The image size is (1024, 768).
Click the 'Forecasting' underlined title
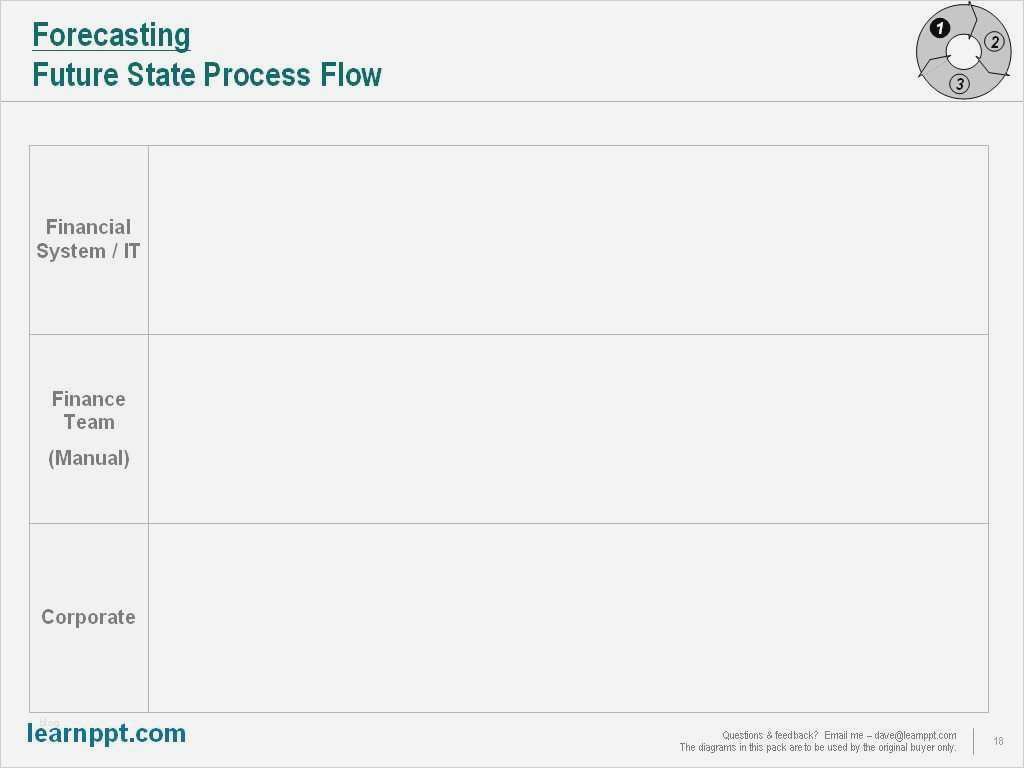(111, 35)
